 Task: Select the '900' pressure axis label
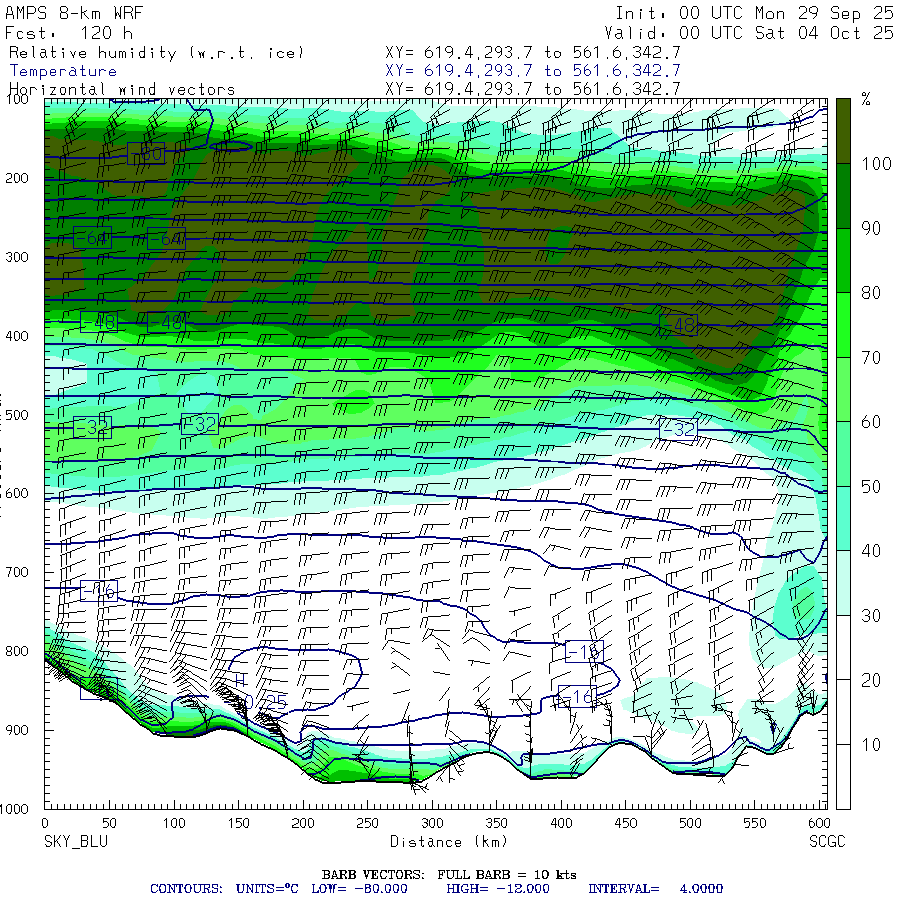pos(17,730)
